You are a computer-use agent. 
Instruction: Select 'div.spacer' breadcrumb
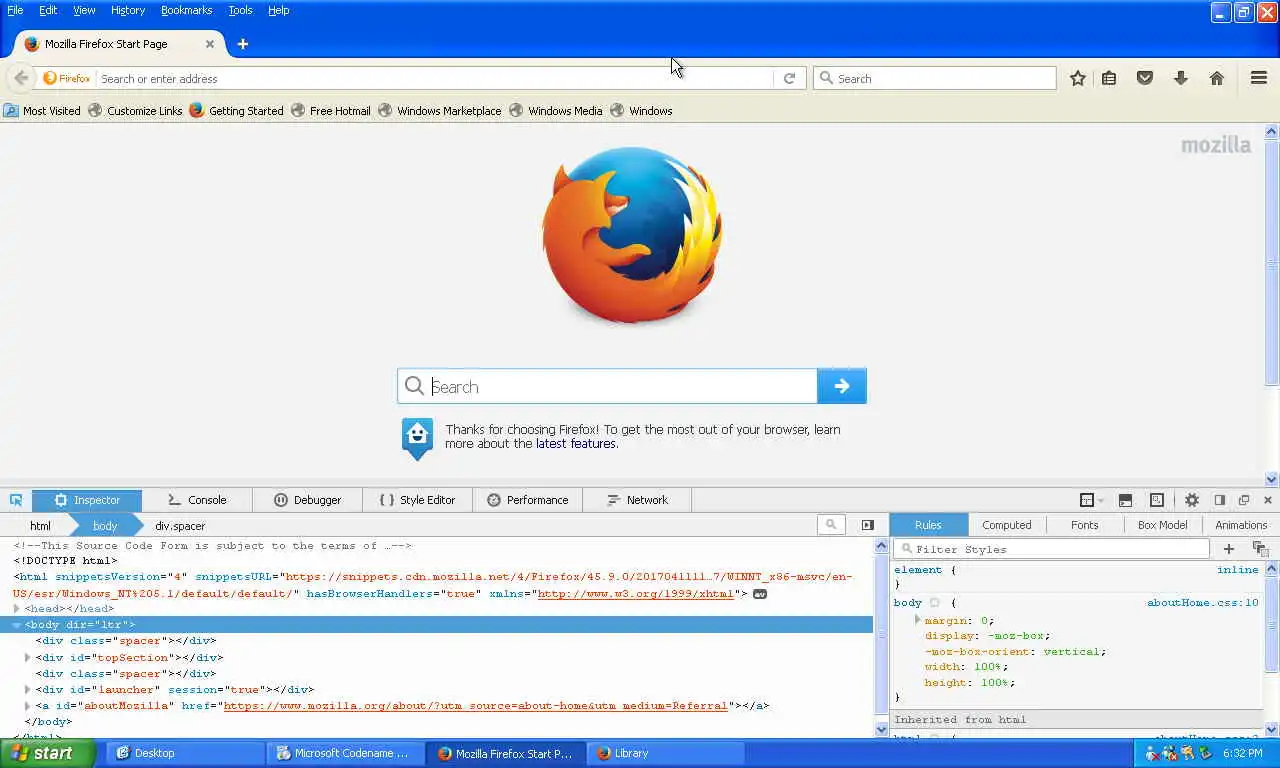point(180,525)
